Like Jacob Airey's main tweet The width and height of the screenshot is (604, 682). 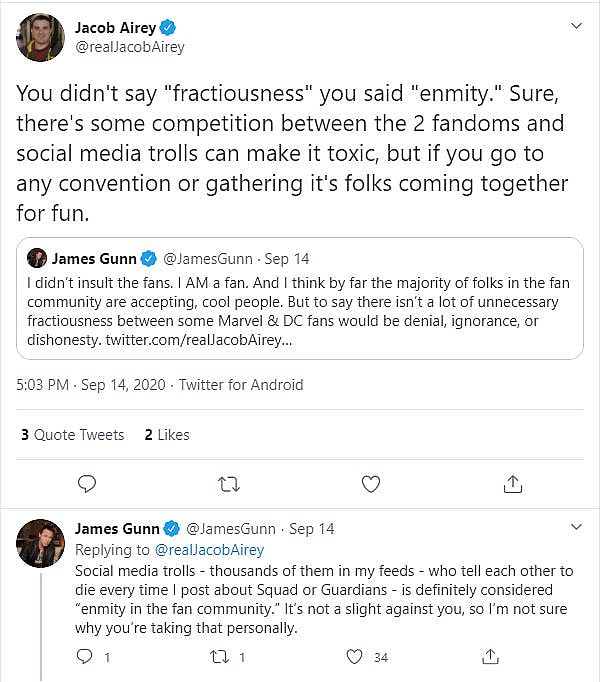[x=371, y=484]
